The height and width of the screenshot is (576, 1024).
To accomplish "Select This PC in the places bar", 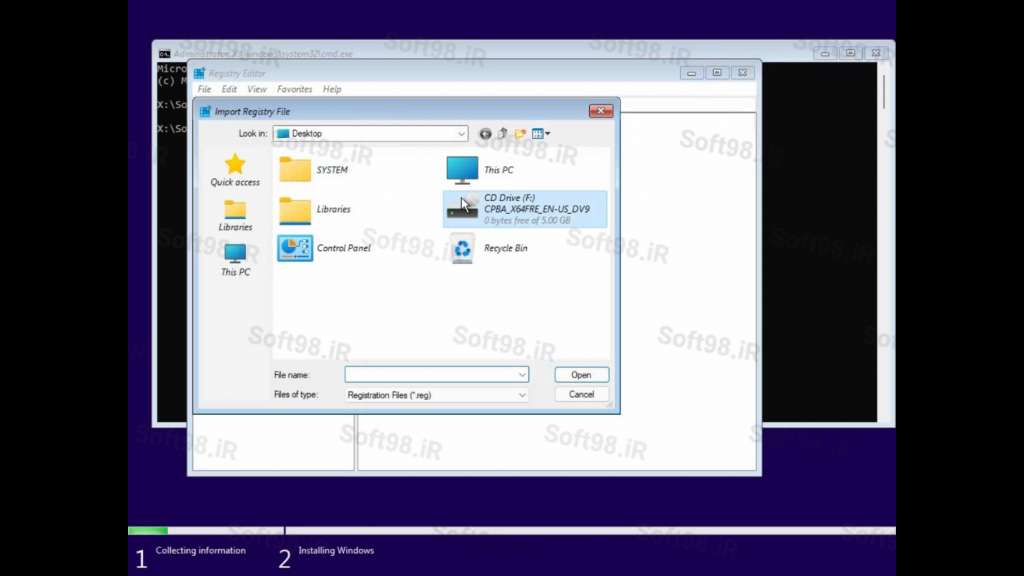I will click(x=235, y=260).
